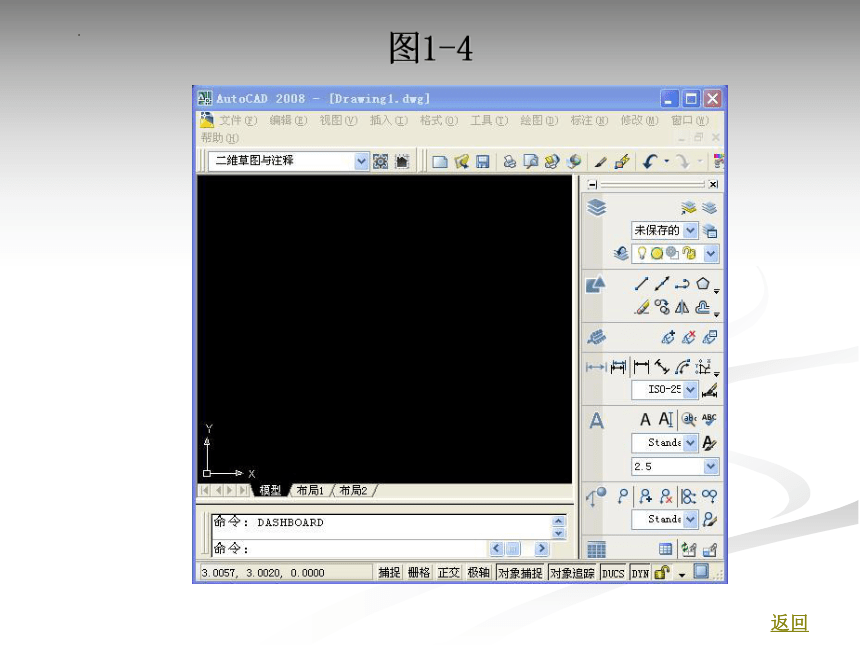Viewport: 860px width, 645px height.
Task: Click the 返回 link
Action: [790, 623]
